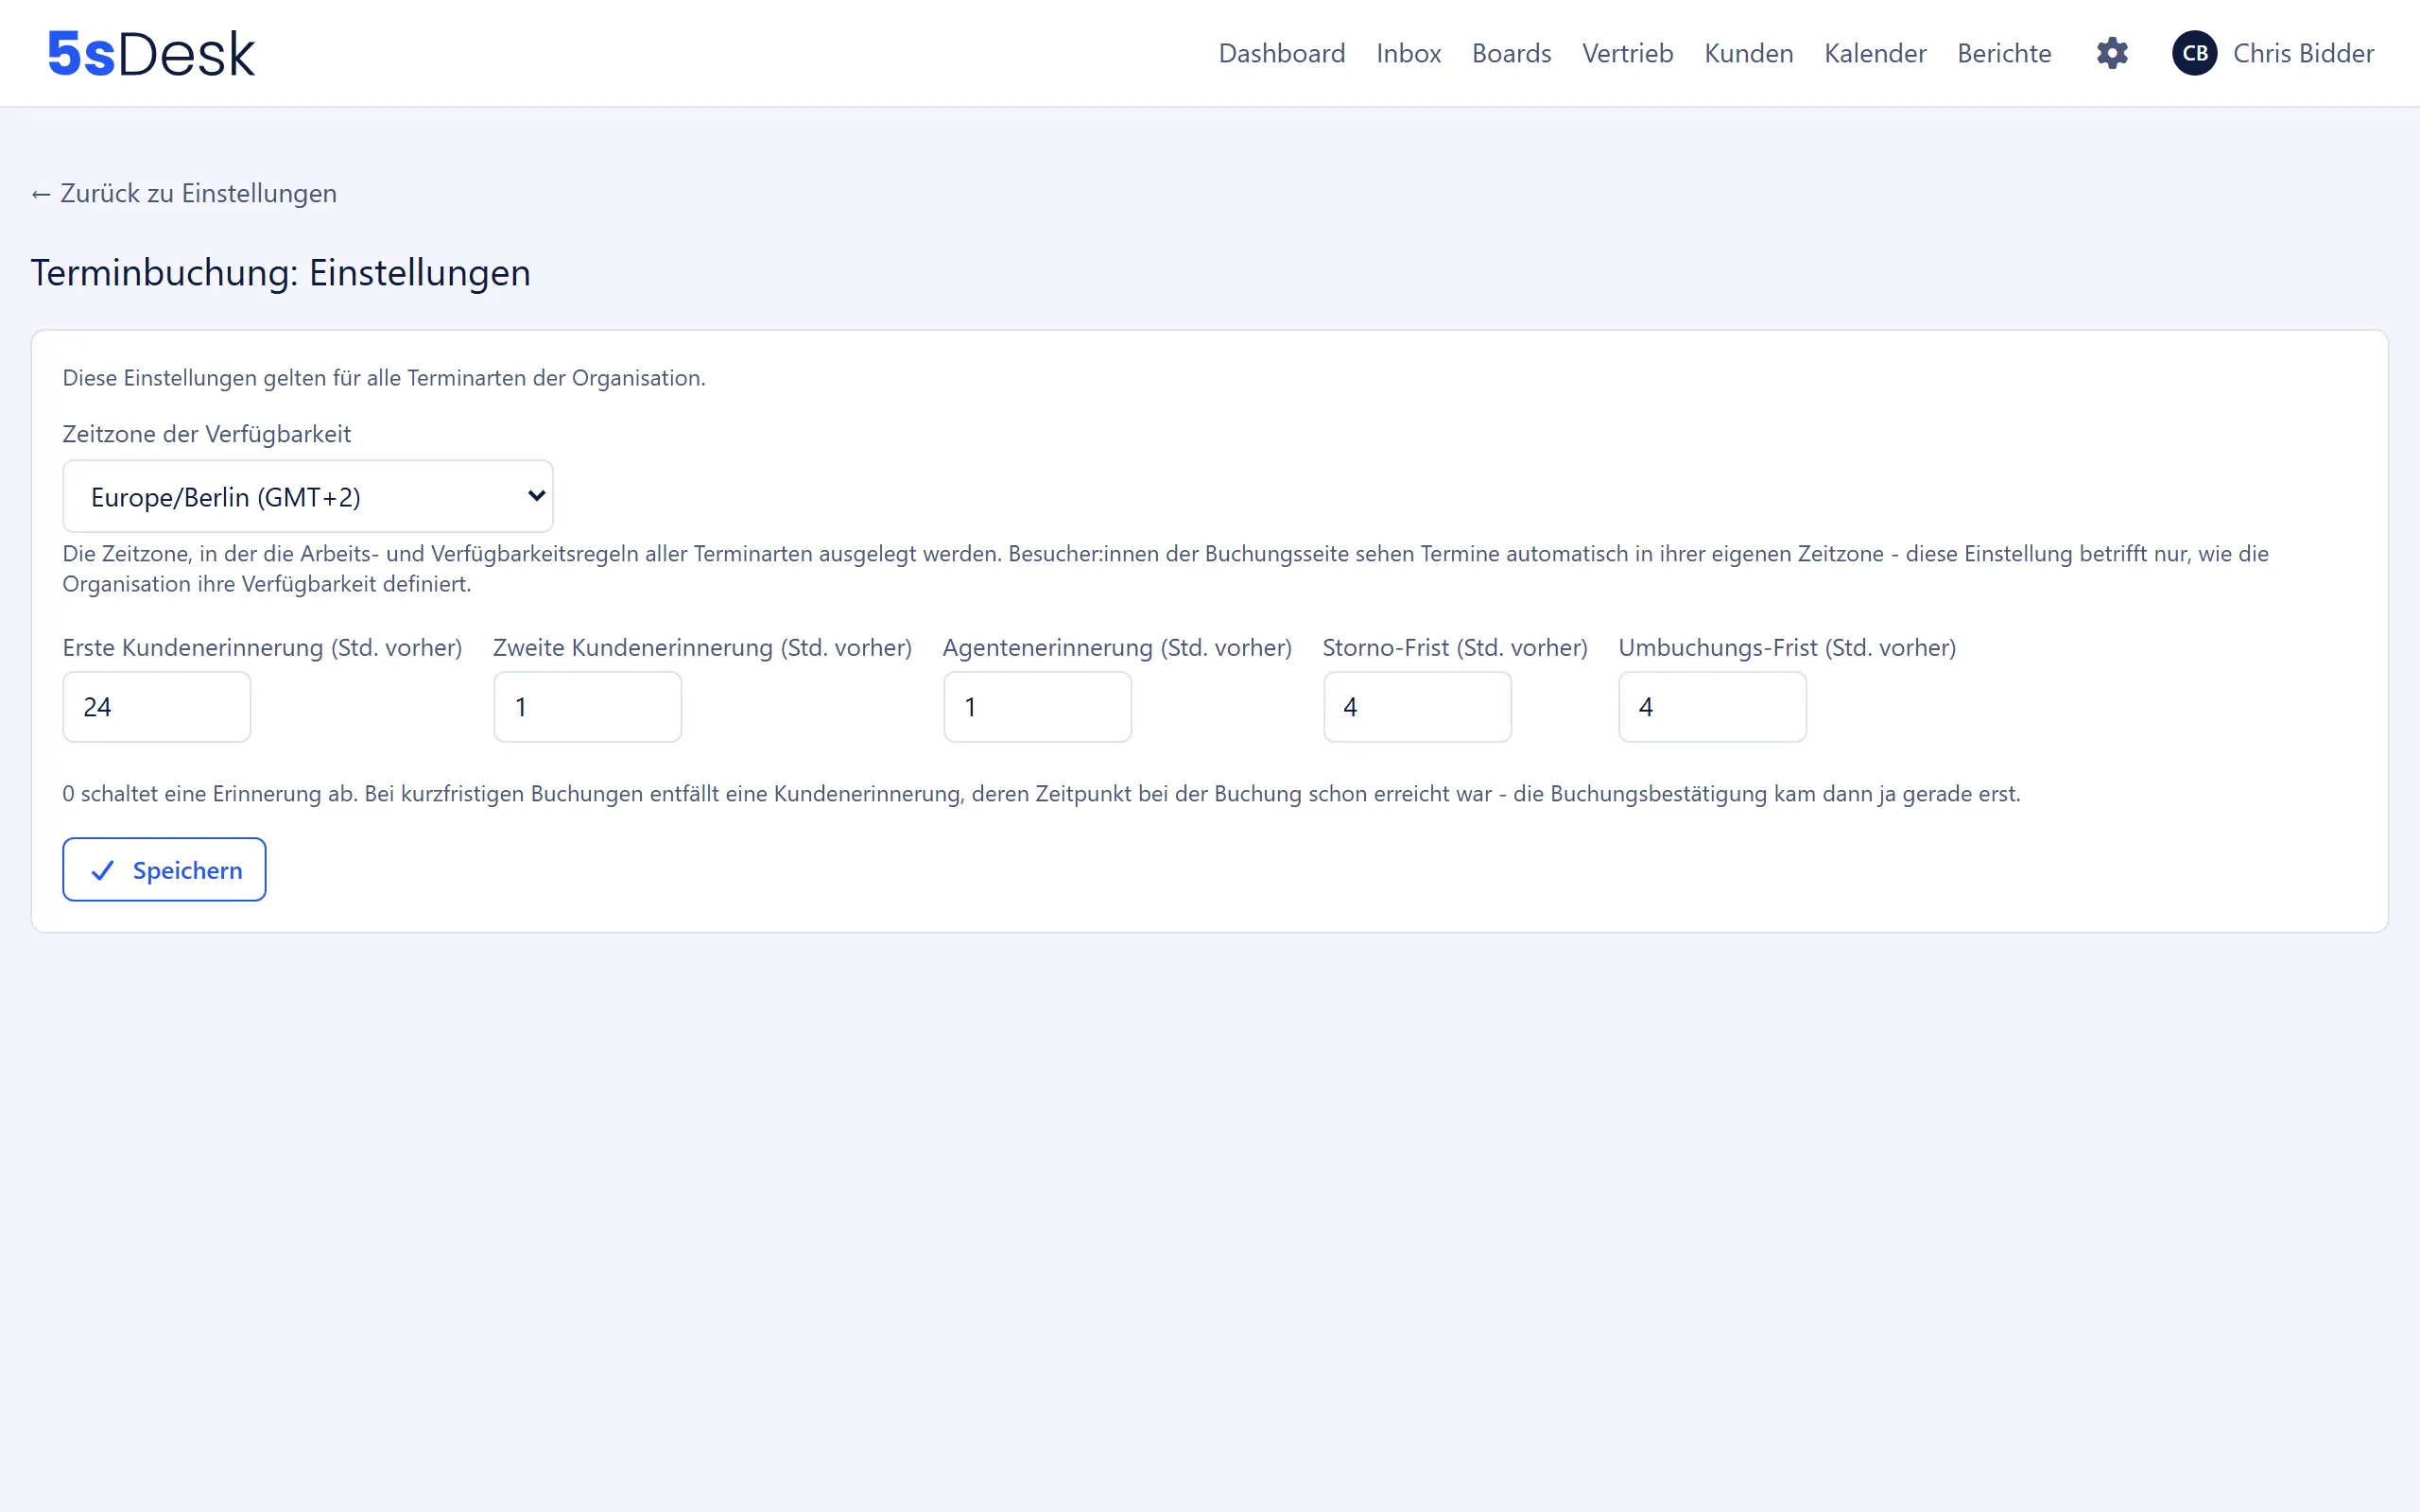Click the Erste Kundenerinnerung (Std. vorher) label

262,648
